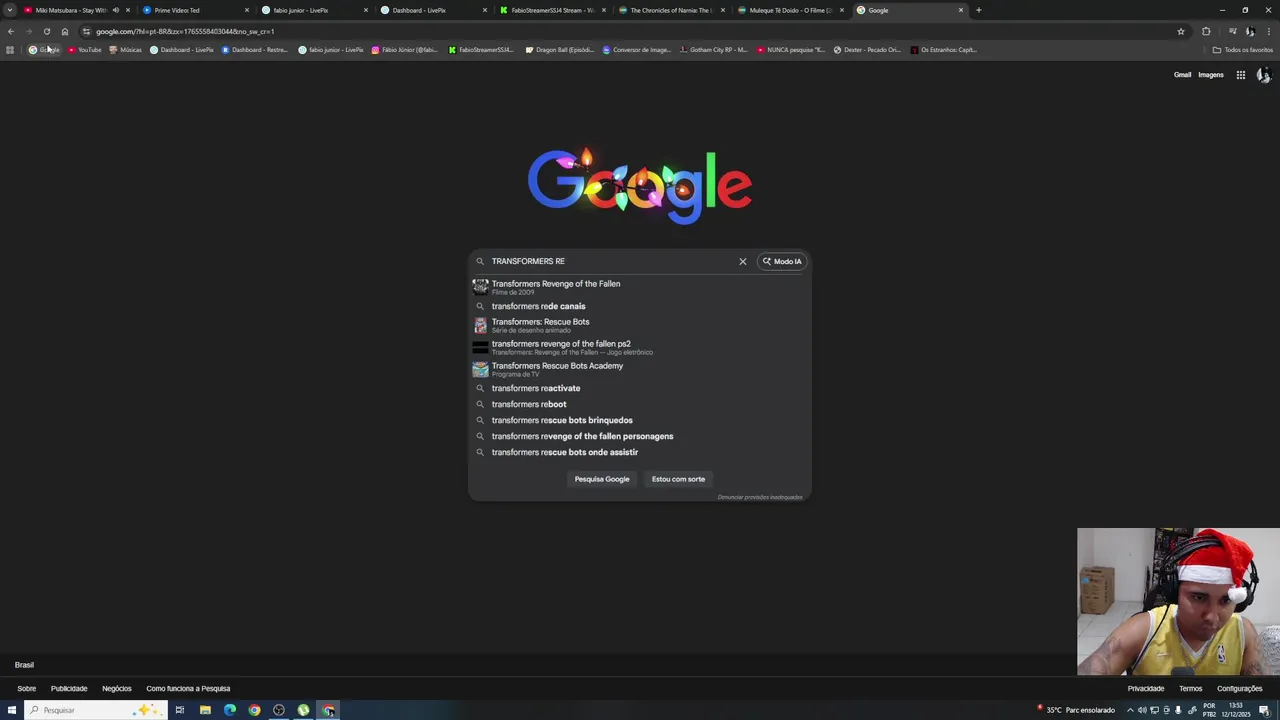Click the browser address bar URL
1280x720 pixels.
point(185,31)
